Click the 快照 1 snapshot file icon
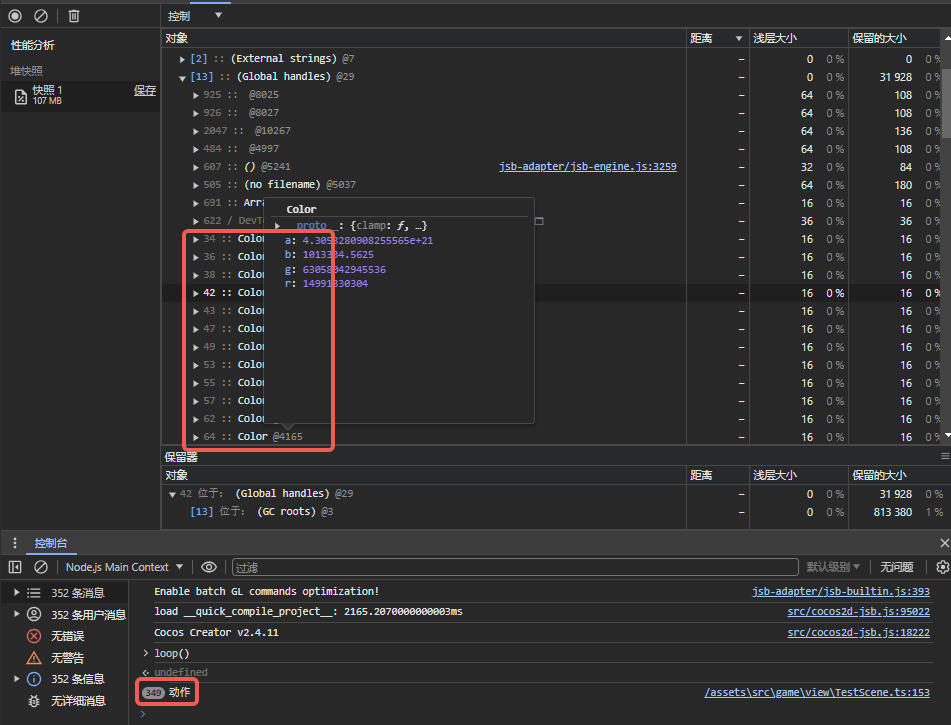Image resolution: width=951 pixels, height=725 pixels. pos(21,96)
